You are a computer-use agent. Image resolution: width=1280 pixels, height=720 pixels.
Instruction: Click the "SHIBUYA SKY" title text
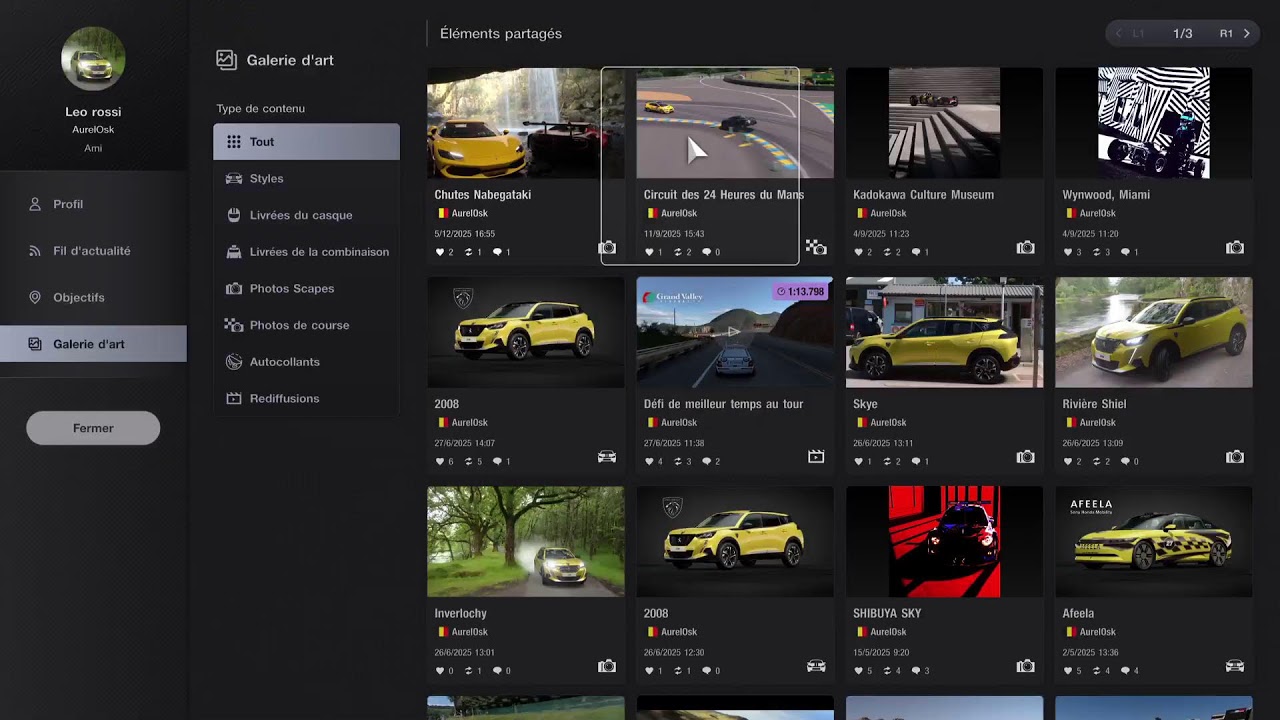pyautogui.click(x=887, y=613)
